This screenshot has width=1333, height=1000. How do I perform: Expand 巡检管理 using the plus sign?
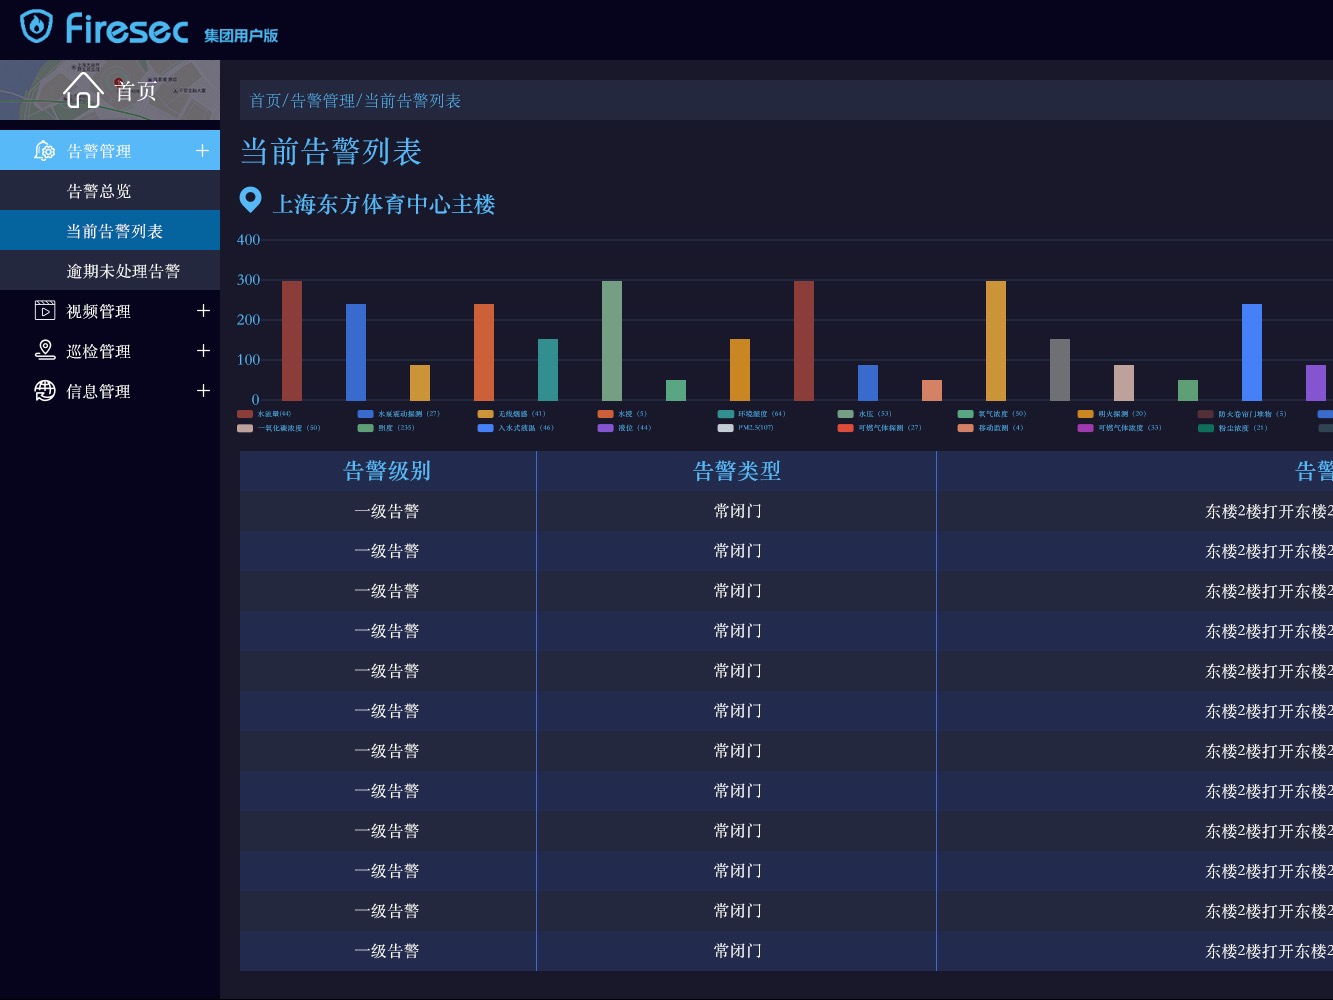(203, 350)
